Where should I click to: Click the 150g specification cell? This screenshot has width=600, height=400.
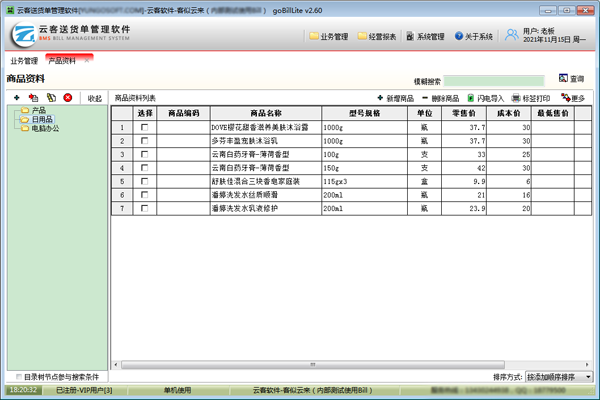click(x=364, y=168)
